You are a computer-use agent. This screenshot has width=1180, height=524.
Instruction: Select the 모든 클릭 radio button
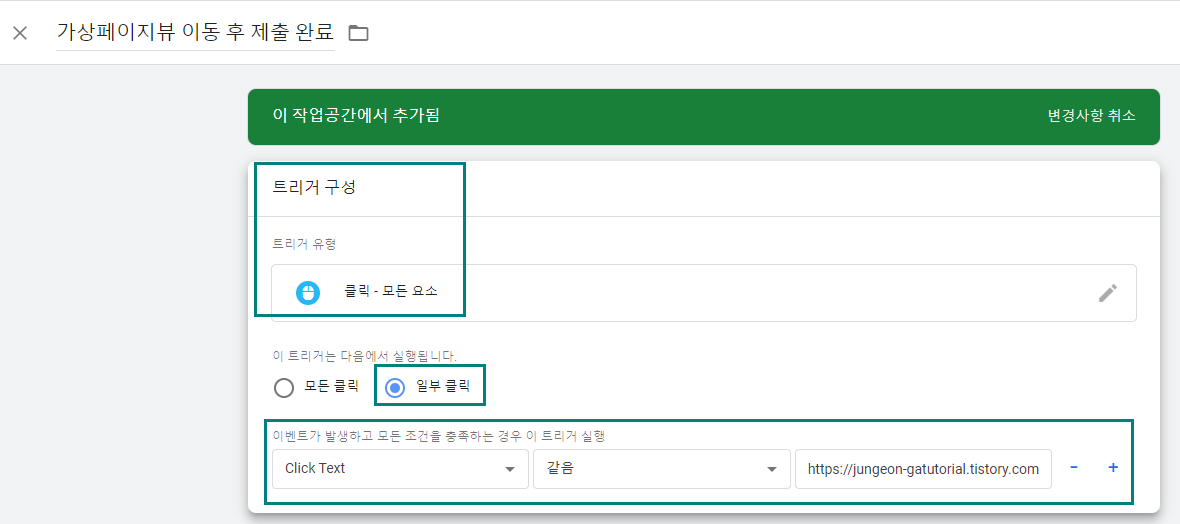point(284,388)
